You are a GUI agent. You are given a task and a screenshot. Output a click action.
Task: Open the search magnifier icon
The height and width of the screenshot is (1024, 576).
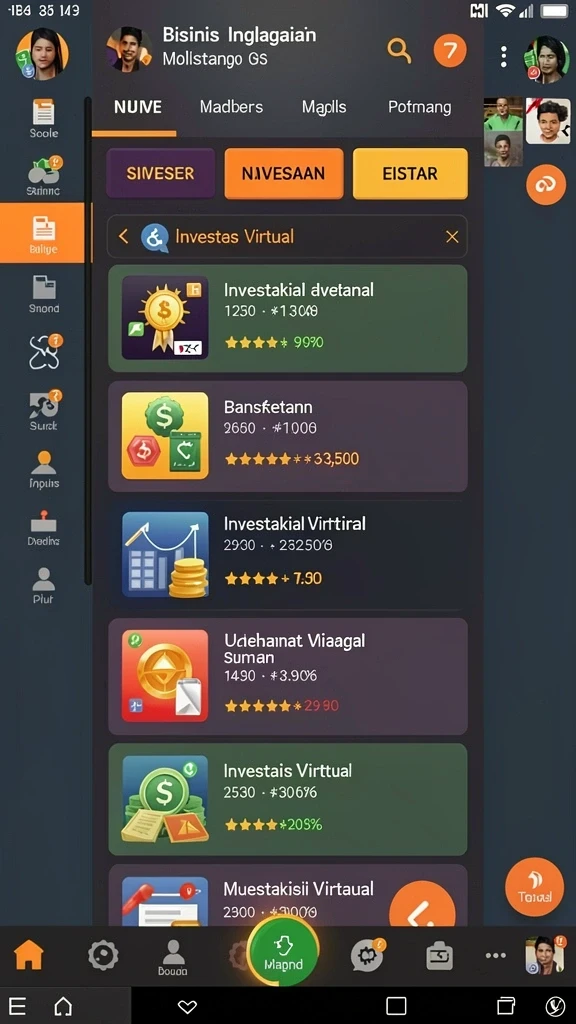[398, 50]
